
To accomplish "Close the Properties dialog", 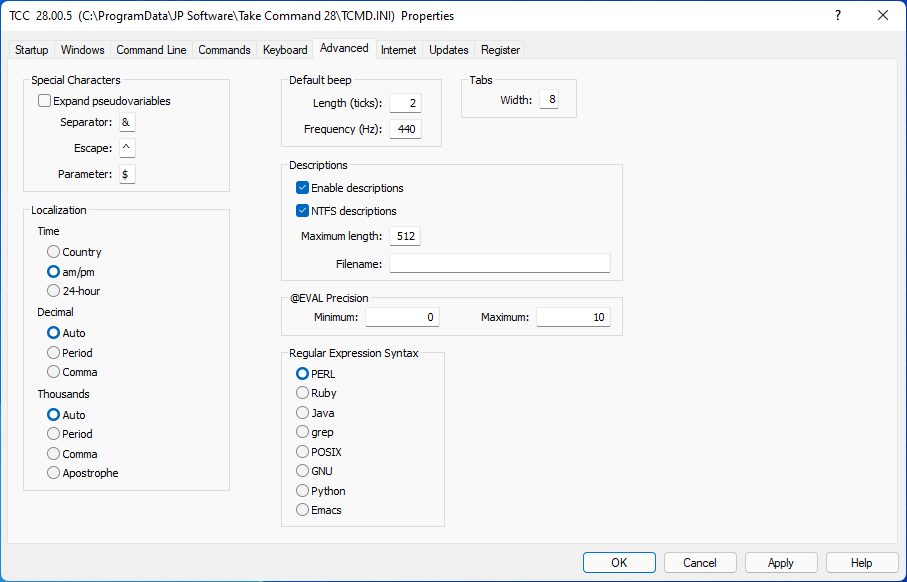I will (883, 16).
